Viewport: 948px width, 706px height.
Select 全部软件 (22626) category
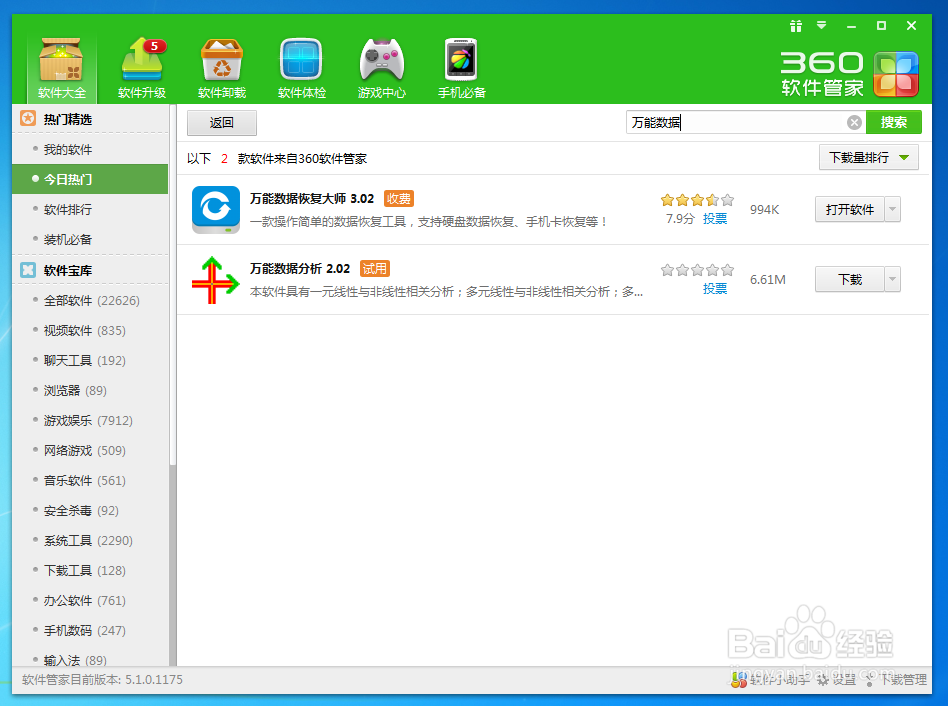click(x=90, y=300)
